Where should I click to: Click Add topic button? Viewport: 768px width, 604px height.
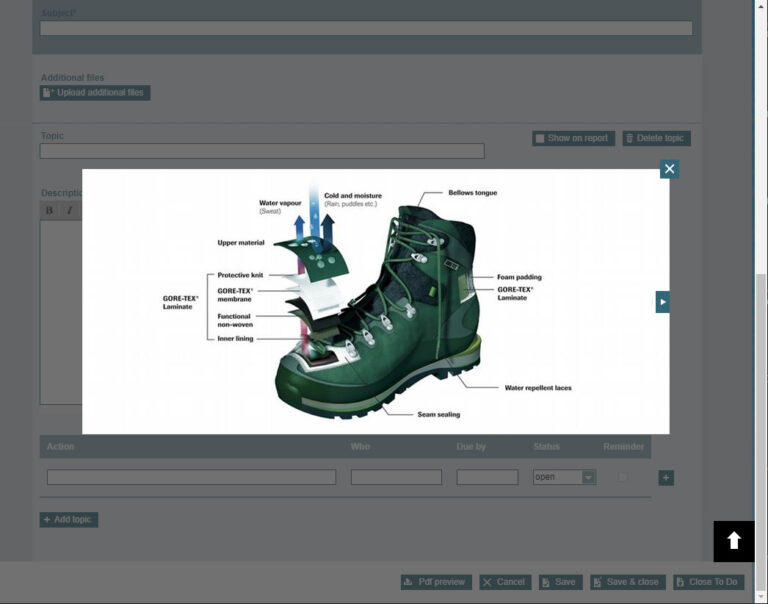click(69, 520)
